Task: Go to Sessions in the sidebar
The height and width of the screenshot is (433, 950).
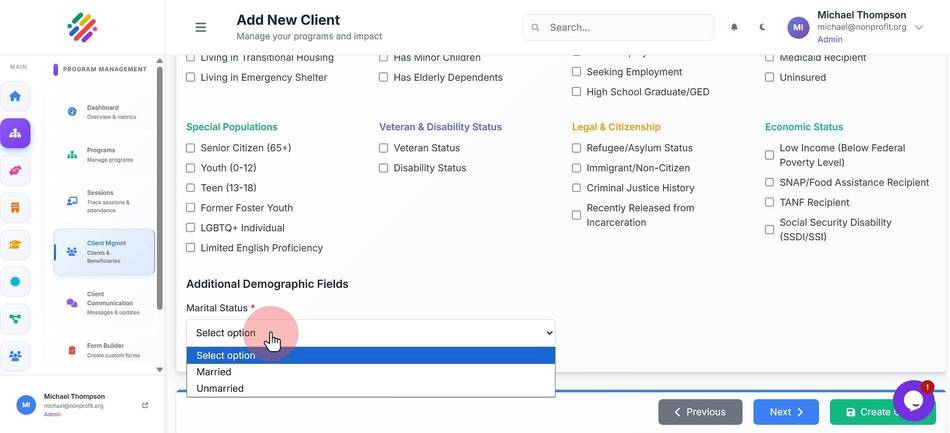Action: click(104, 201)
